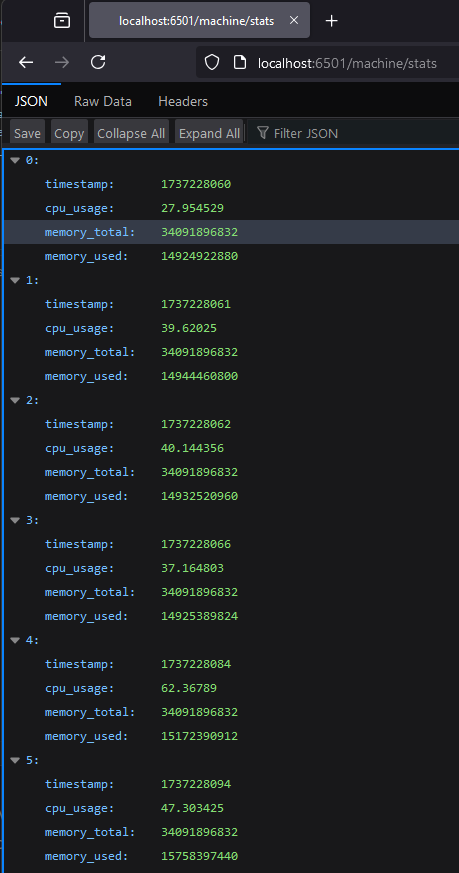Open a new tab with plus button
Image resolution: width=459 pixels, height=873 pixels.
pyautogui.click(x=331, y=21)
